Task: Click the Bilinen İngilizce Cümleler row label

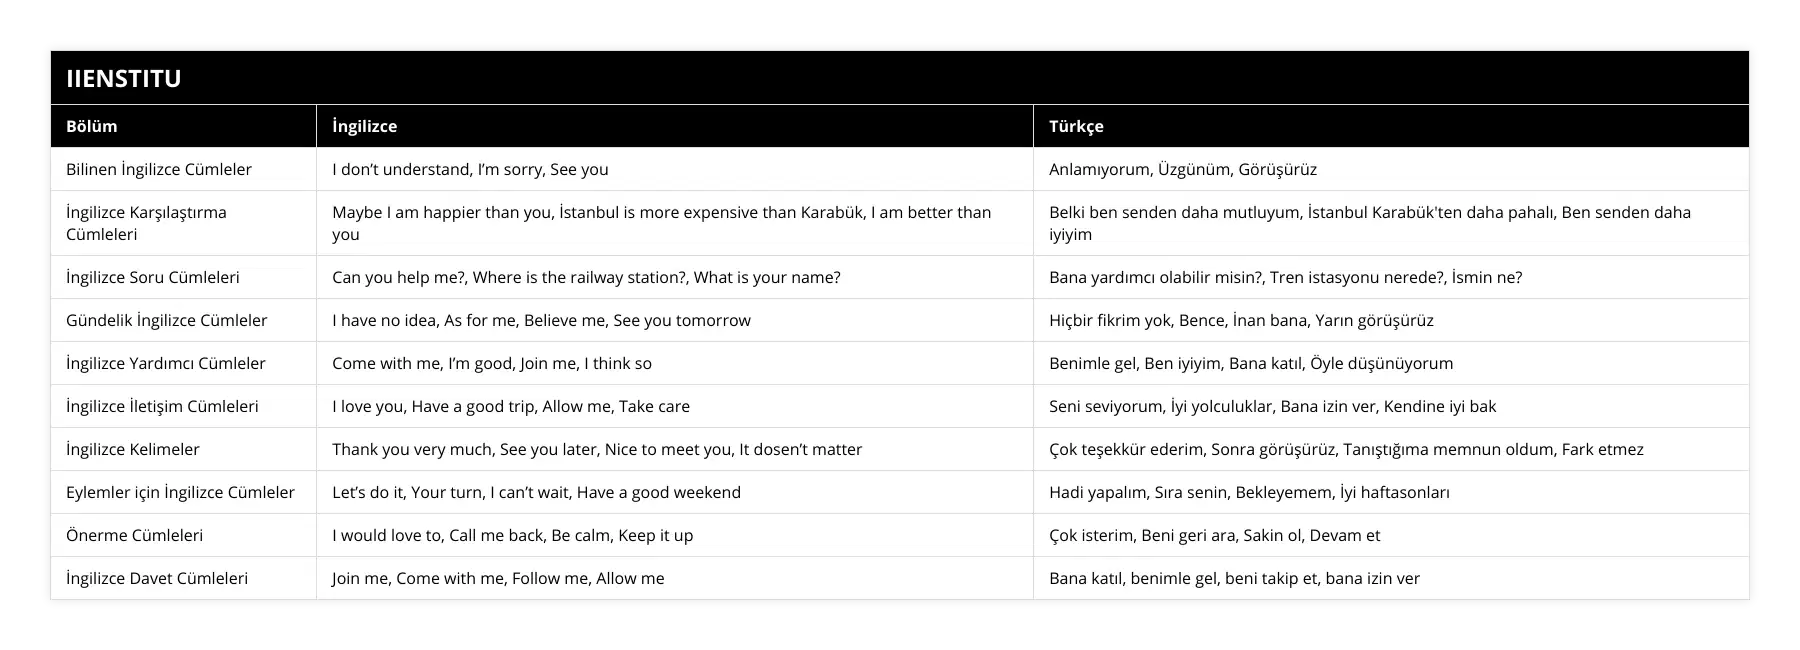Action: [159, 169]
